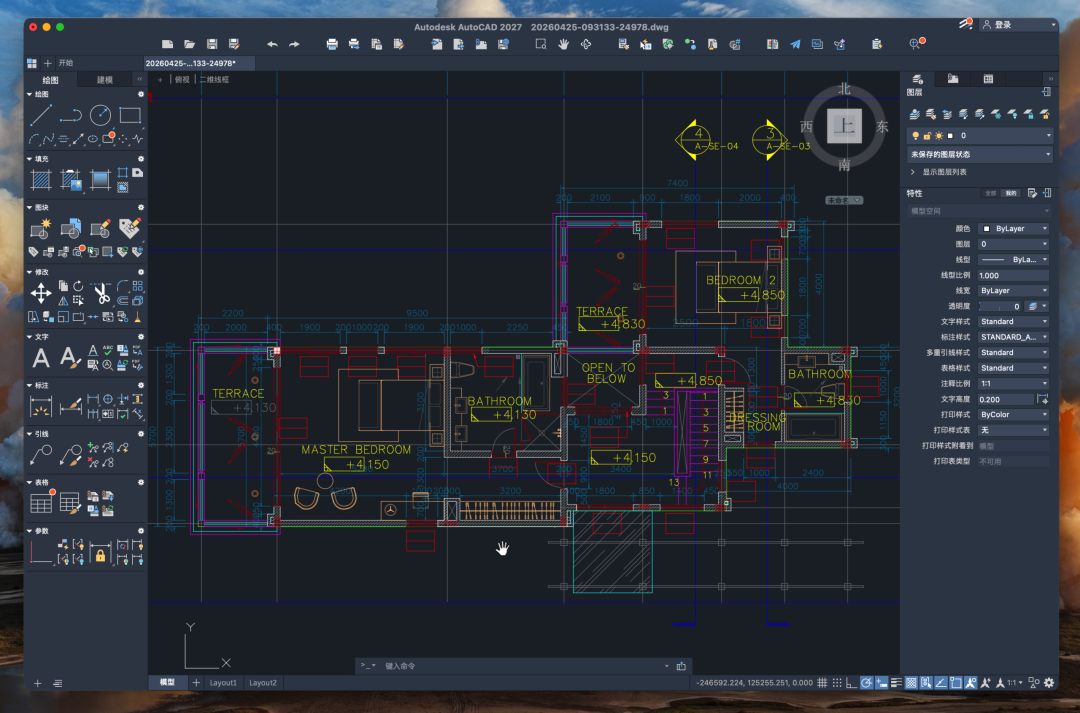Click the 俯视 view label

182,80
